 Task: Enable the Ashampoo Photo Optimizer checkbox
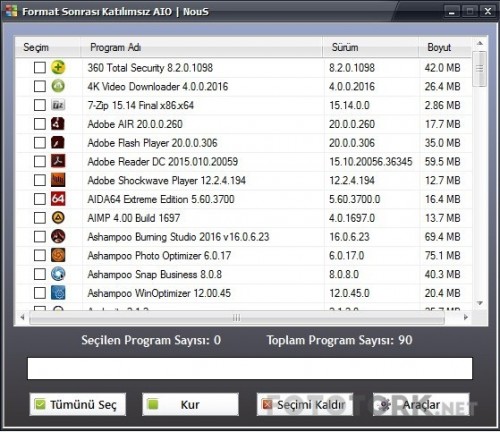coord(40,255)
